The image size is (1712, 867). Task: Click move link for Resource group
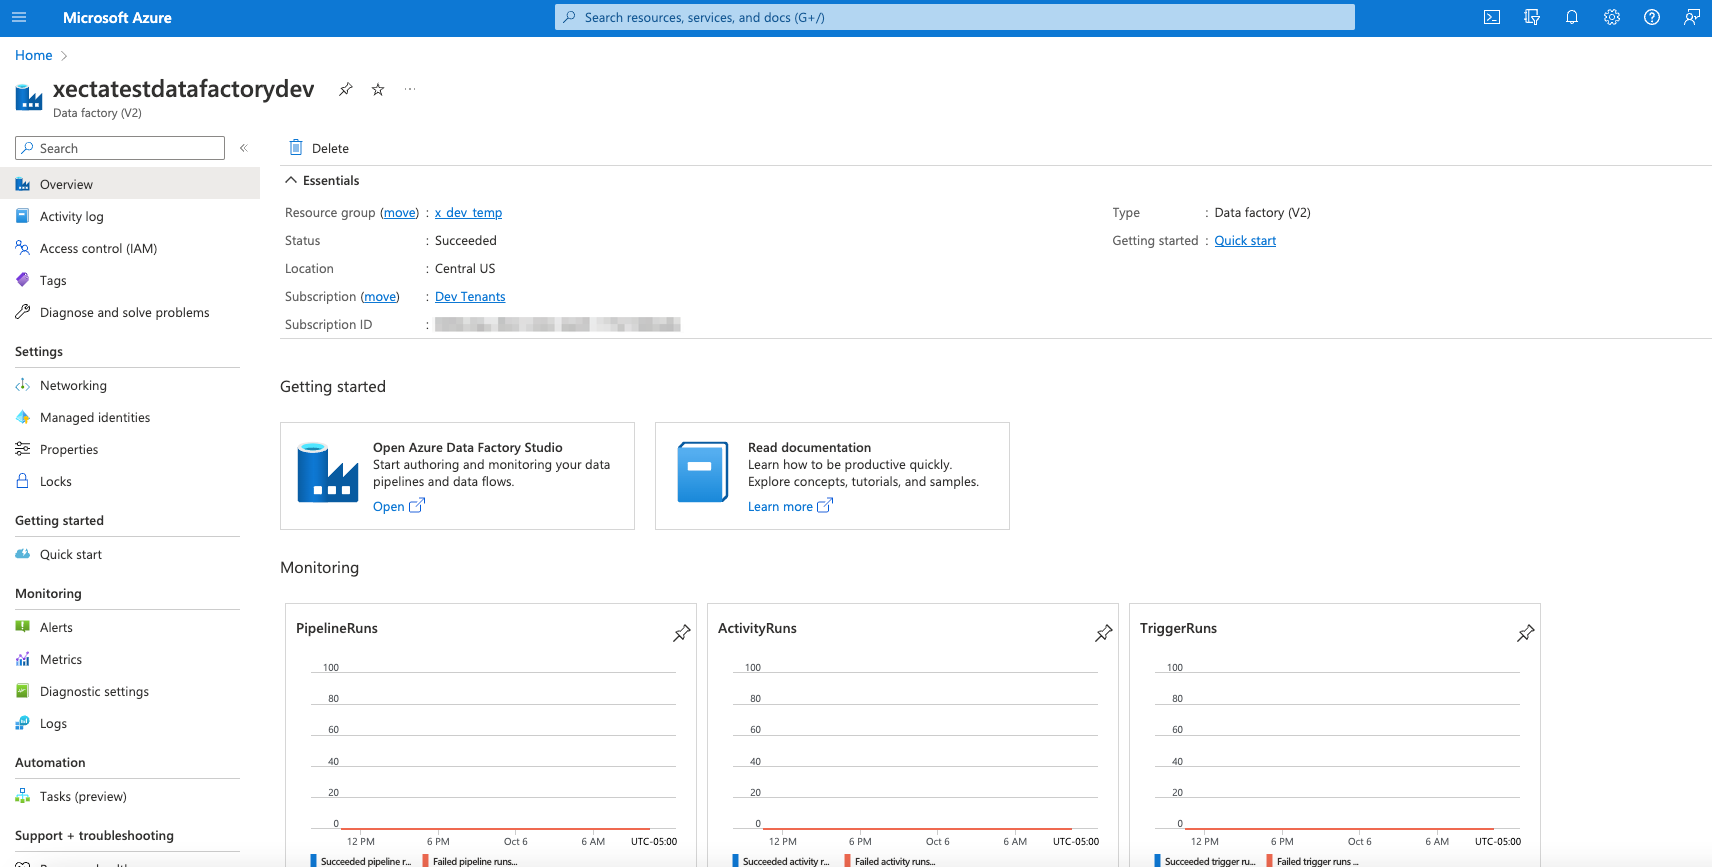[x=400, y=213]
